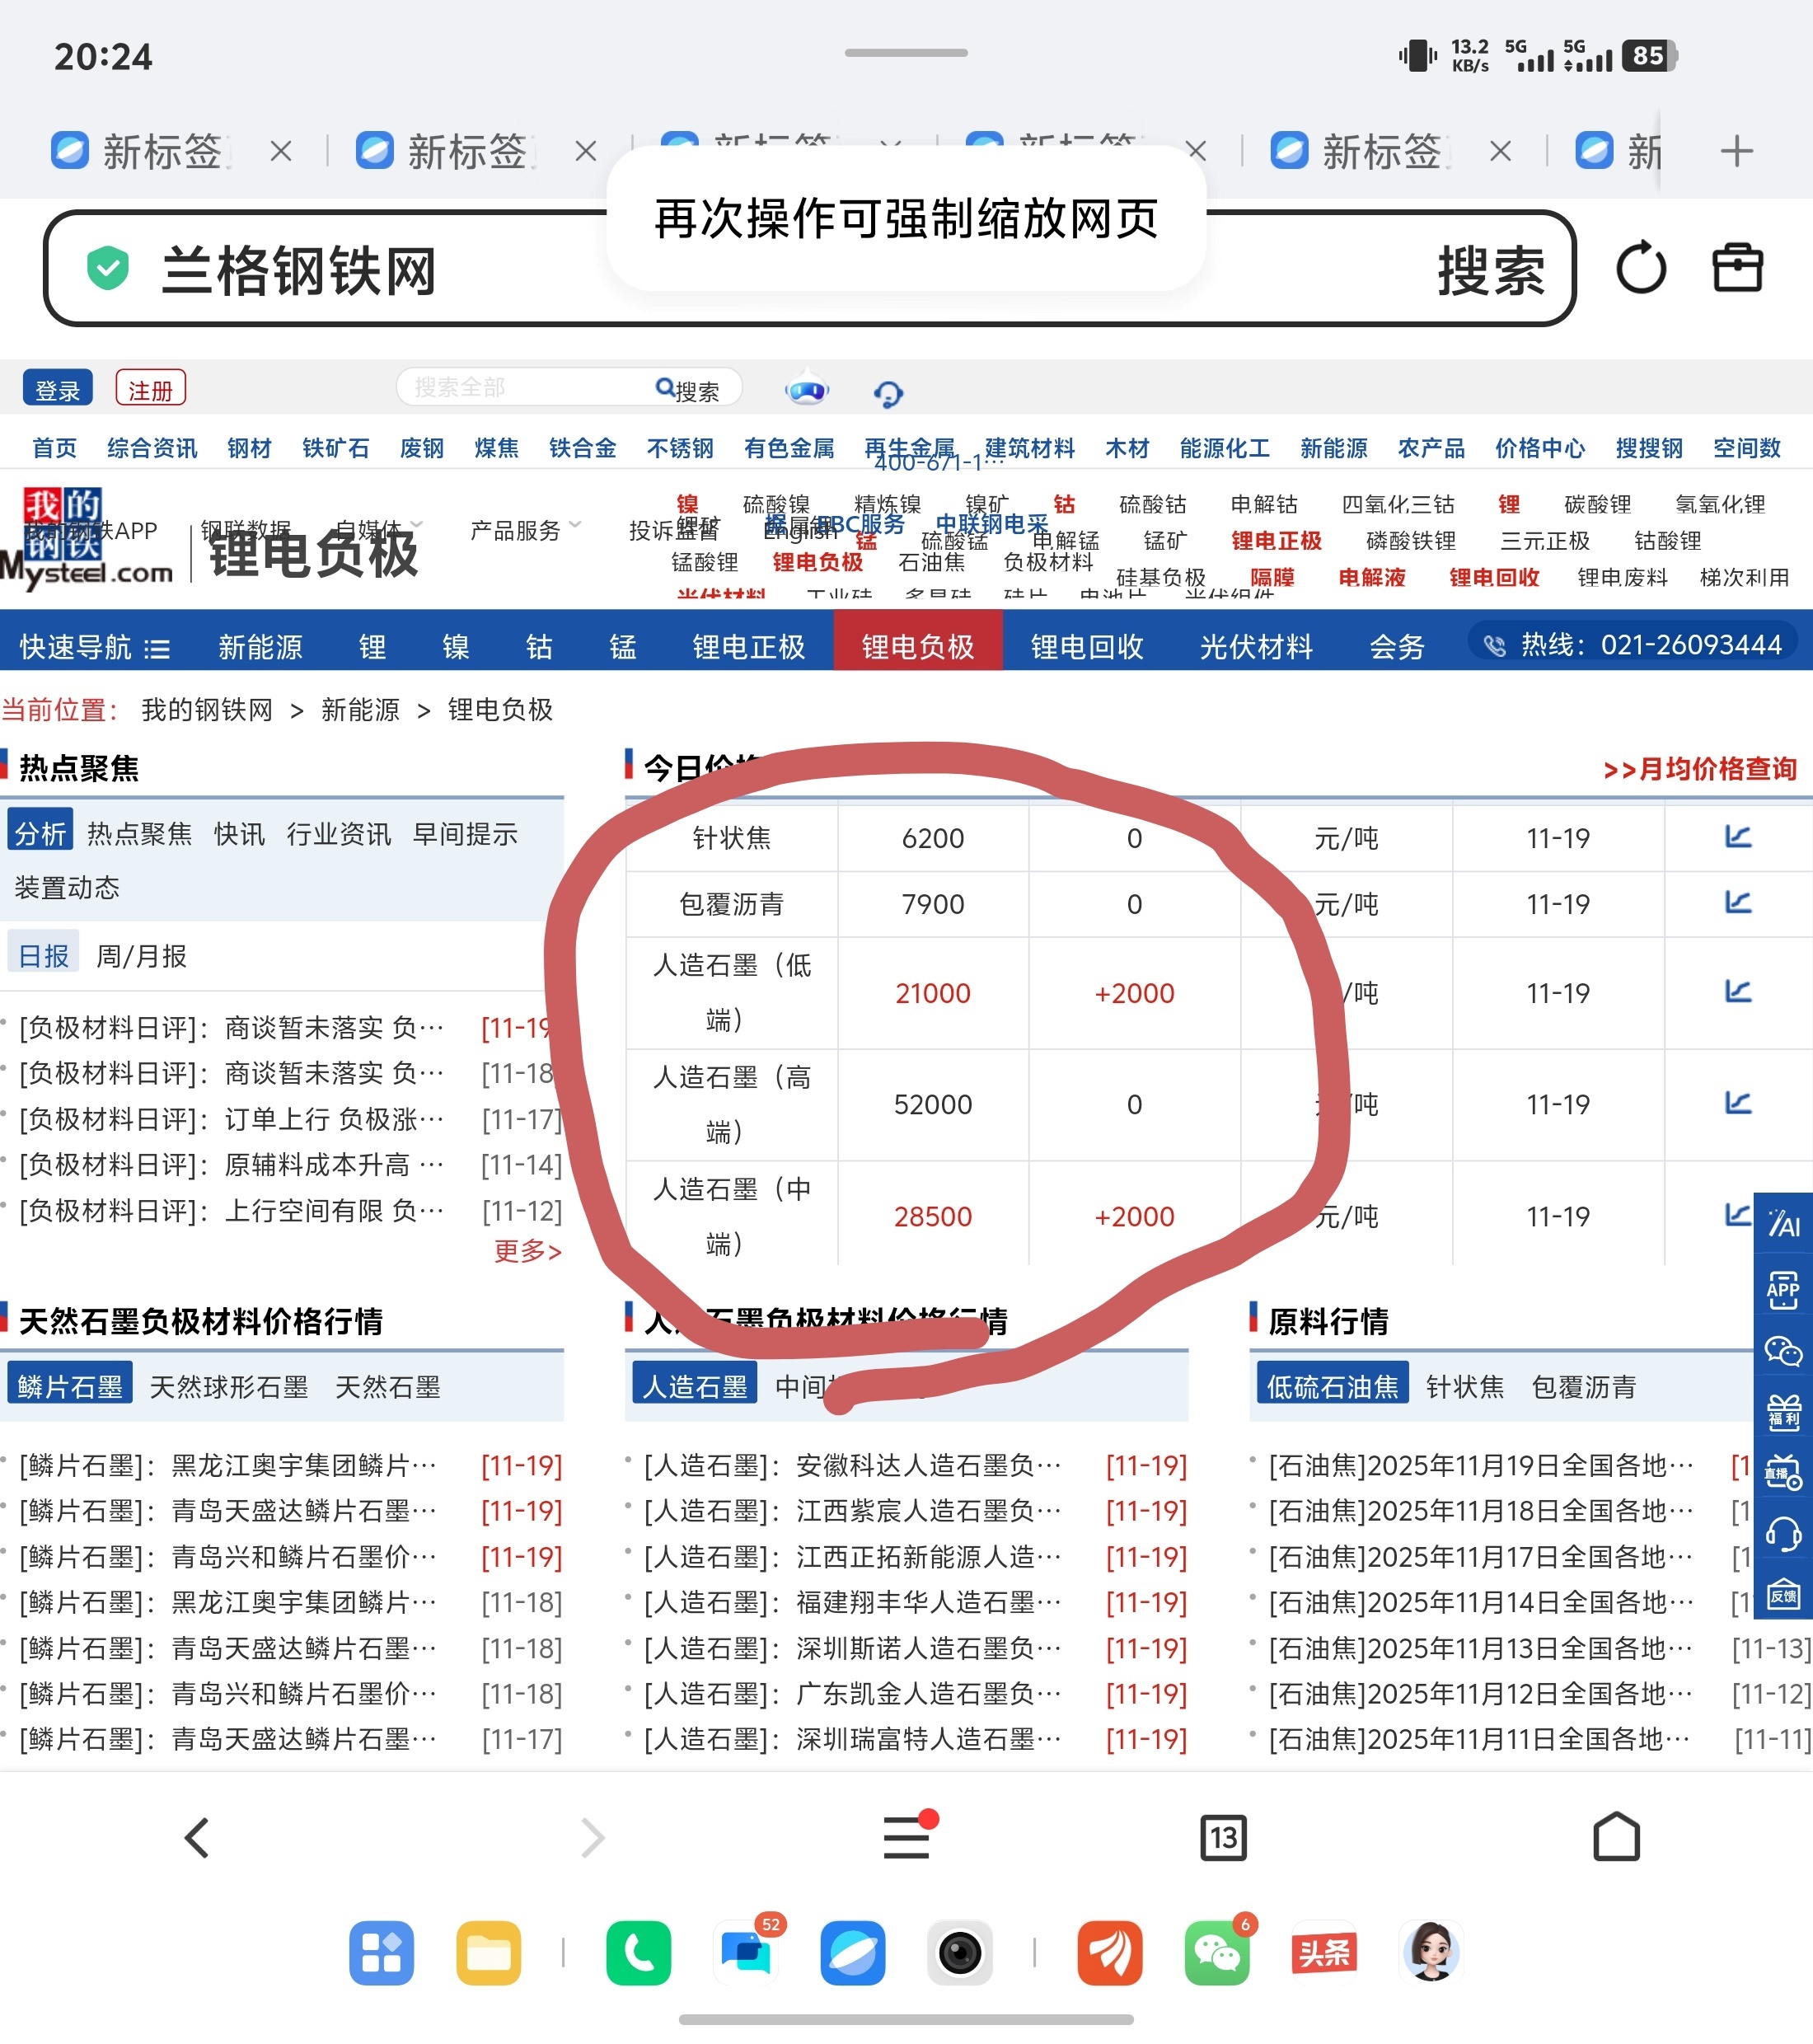The width and height of the screenshot is (1813, 2044).
Task: Open the tab count switcher
Action: [x=1222, y=1837]
